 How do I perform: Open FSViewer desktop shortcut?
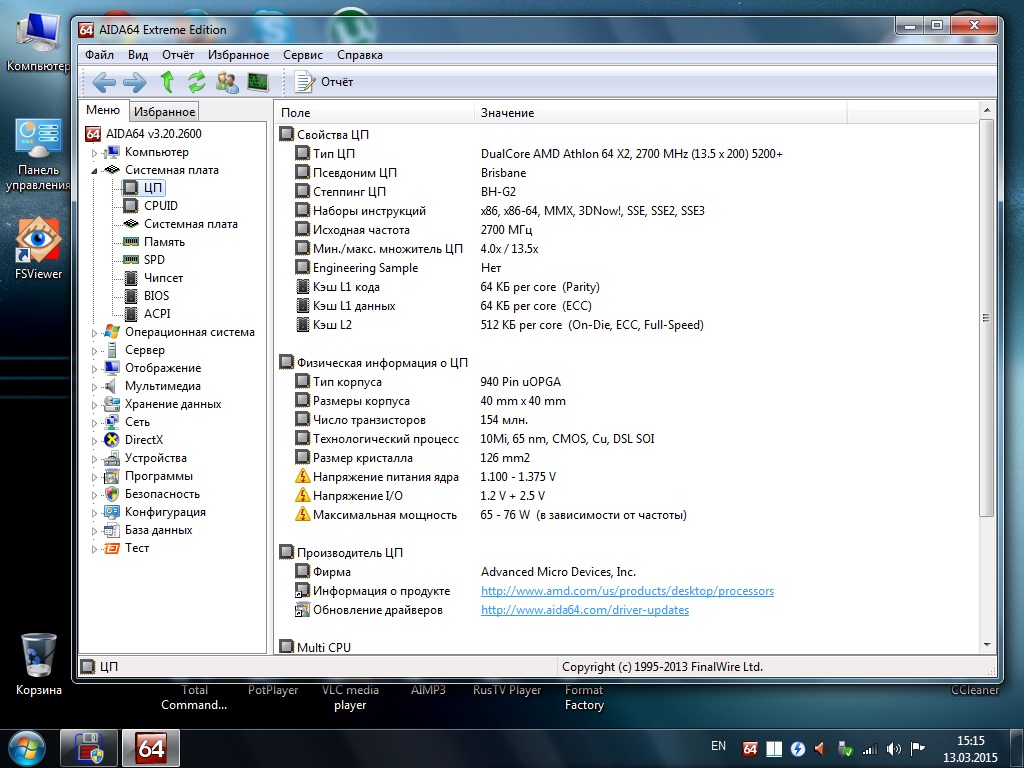39,248
